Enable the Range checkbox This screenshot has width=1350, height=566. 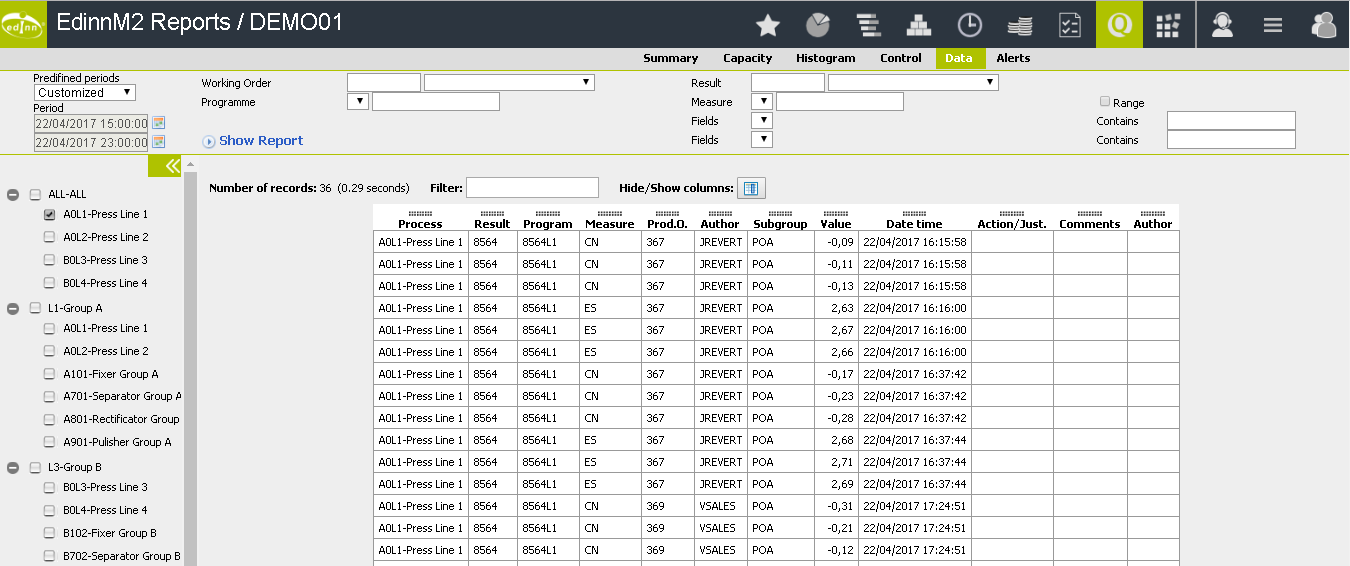tap(1105, 102)
